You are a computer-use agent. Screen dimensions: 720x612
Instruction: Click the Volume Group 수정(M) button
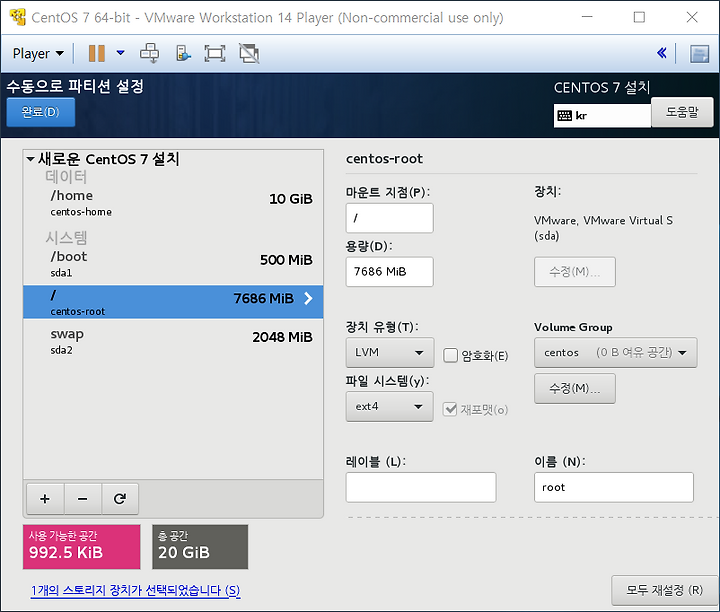pyautogui.click(x=574, y=388)
